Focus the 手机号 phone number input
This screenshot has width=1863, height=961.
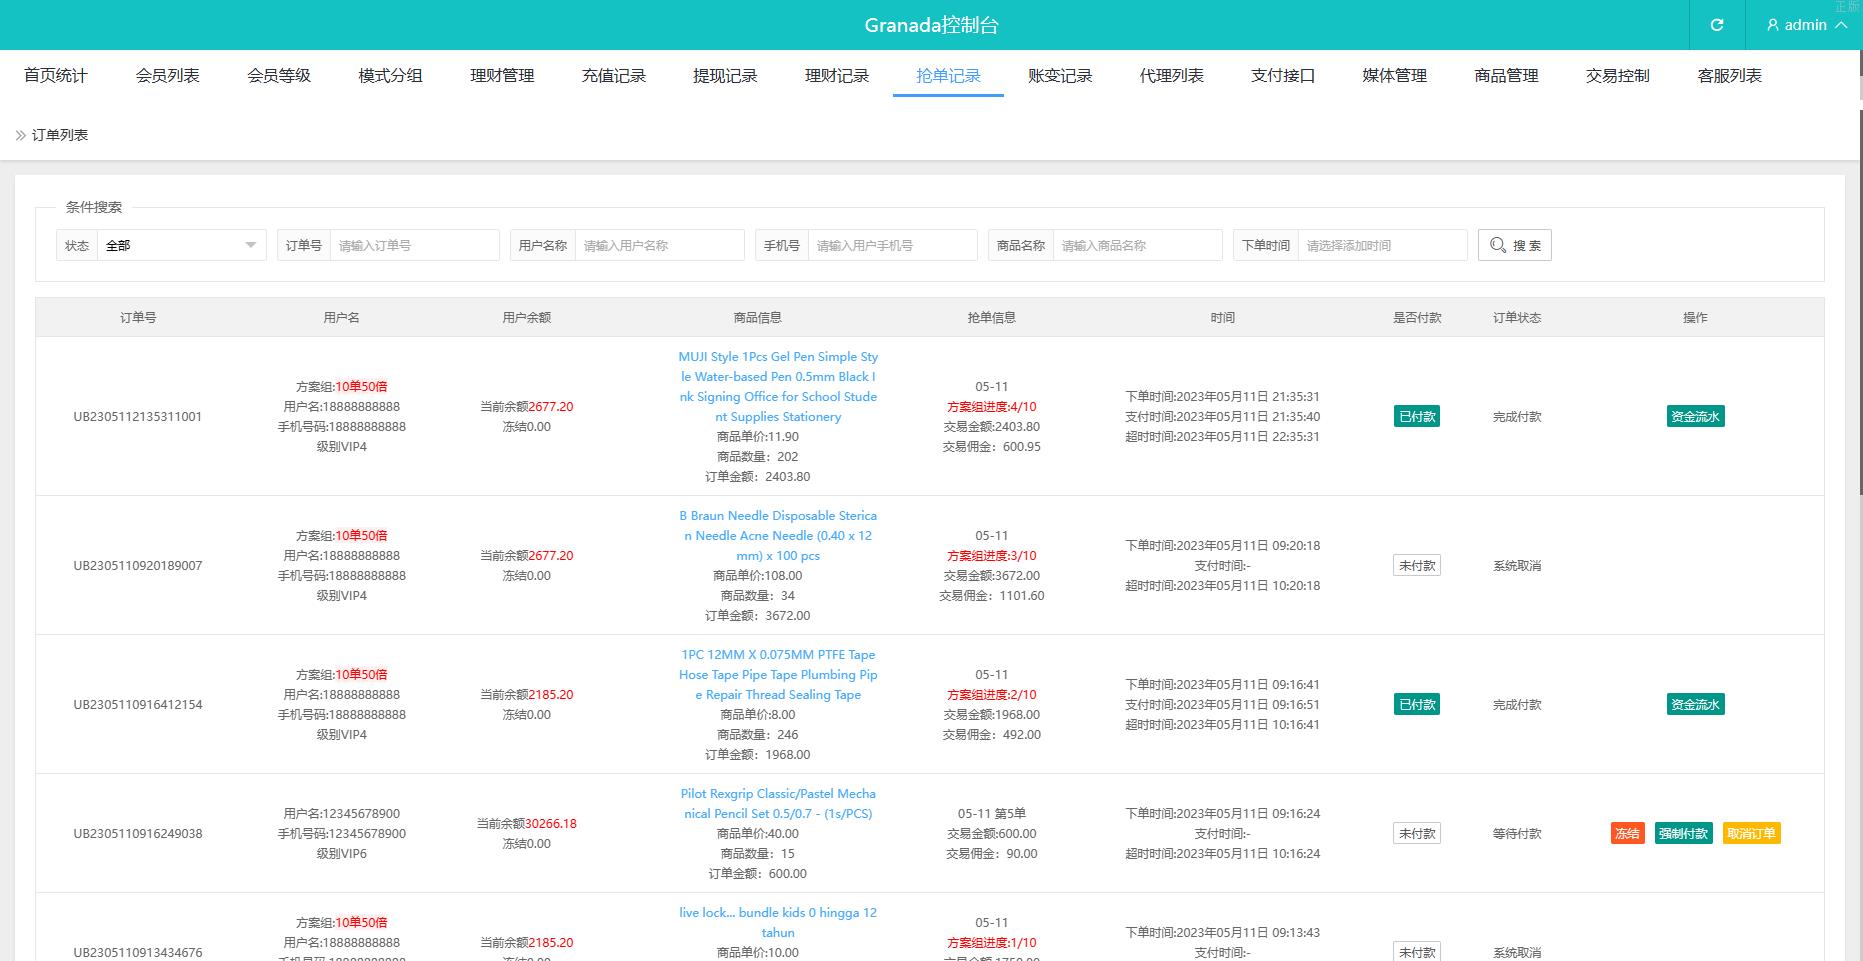point(892,245)
